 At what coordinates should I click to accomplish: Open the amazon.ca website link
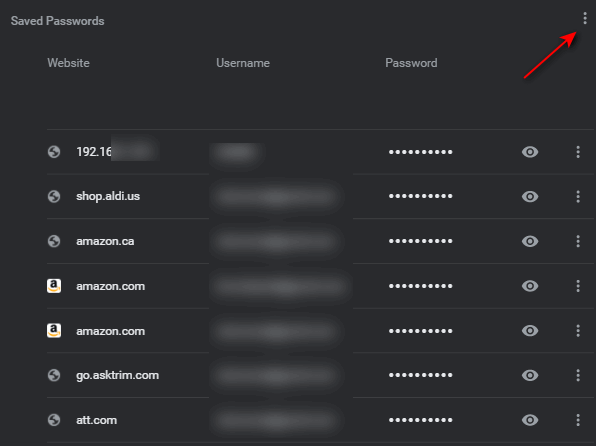105,241
